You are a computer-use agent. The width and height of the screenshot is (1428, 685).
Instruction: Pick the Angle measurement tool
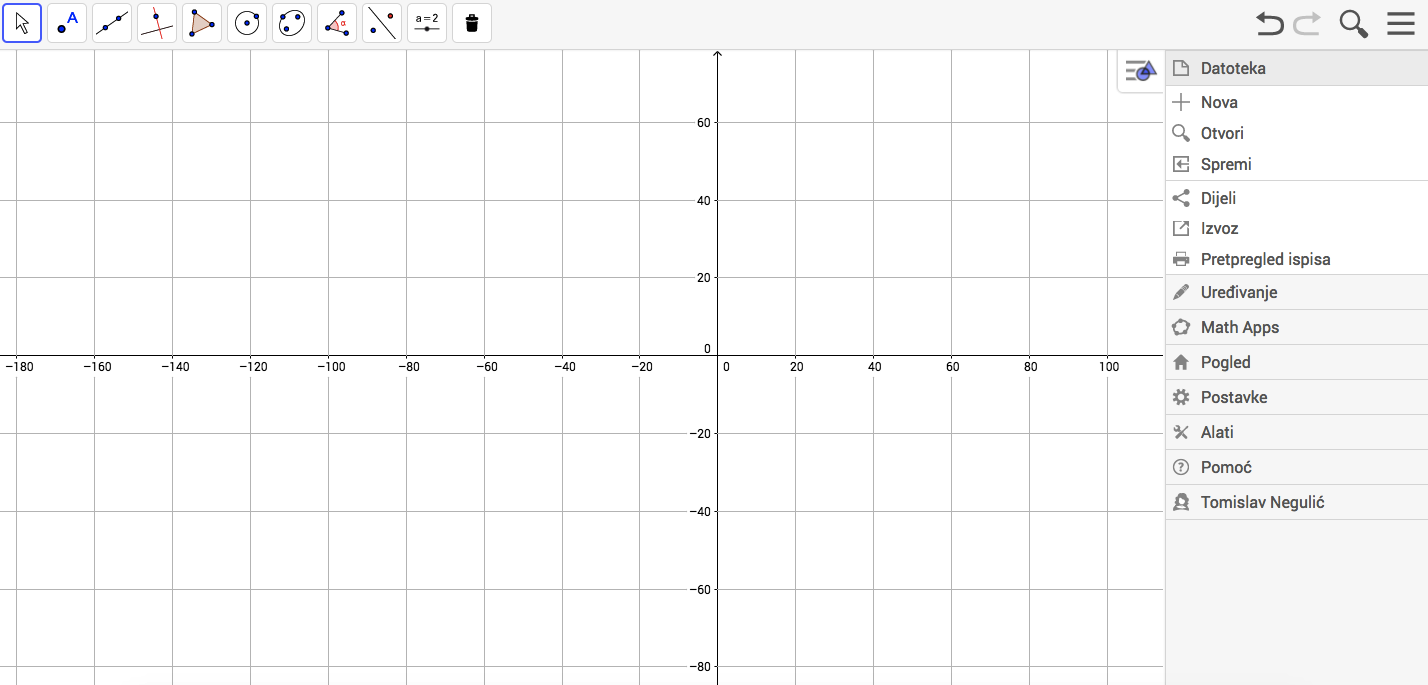(x=337, y=23)
